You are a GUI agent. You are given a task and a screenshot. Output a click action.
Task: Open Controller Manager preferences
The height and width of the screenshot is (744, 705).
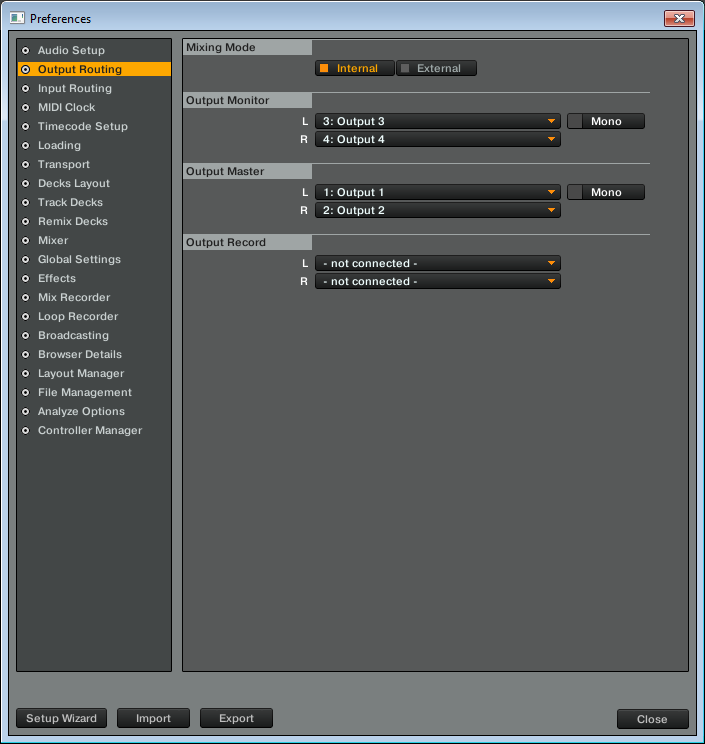94,430
